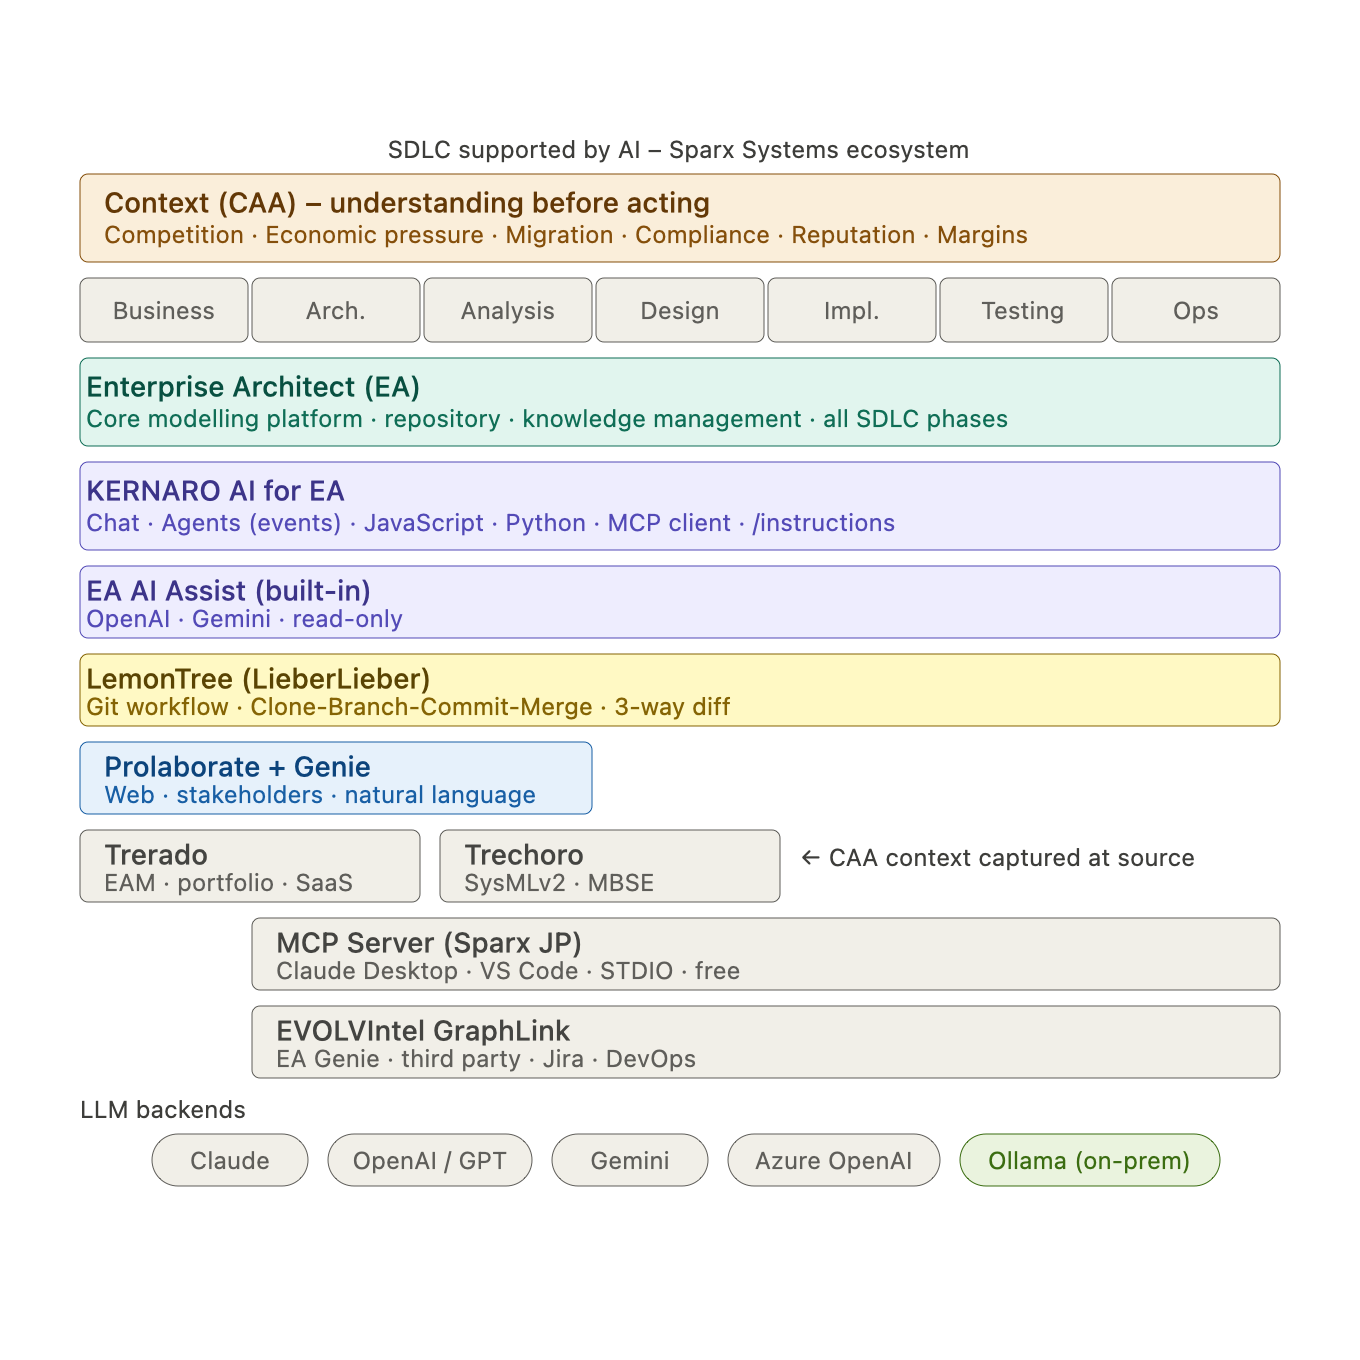Click the Trerado box
This screenshot has width=1360, height=1360.
pyautogui.click(x=250, y=866)
